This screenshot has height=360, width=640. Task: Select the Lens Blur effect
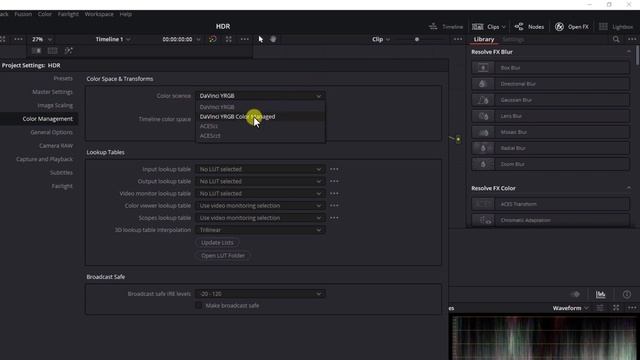pyautogui.click(x=550, y=116)
